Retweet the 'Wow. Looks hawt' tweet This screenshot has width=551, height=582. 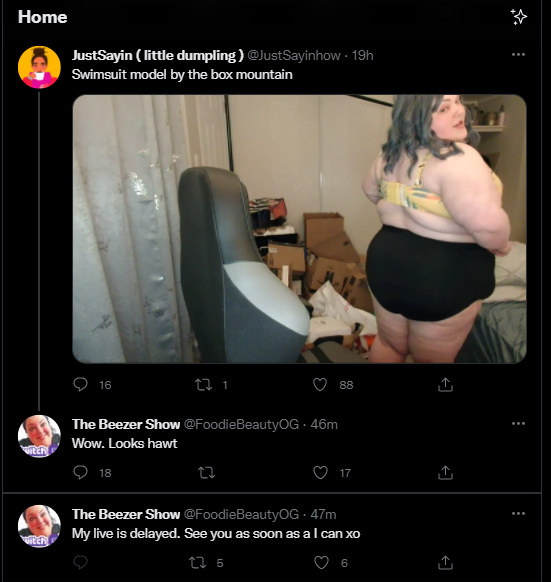pyautogui.click(x=206, y=473)
